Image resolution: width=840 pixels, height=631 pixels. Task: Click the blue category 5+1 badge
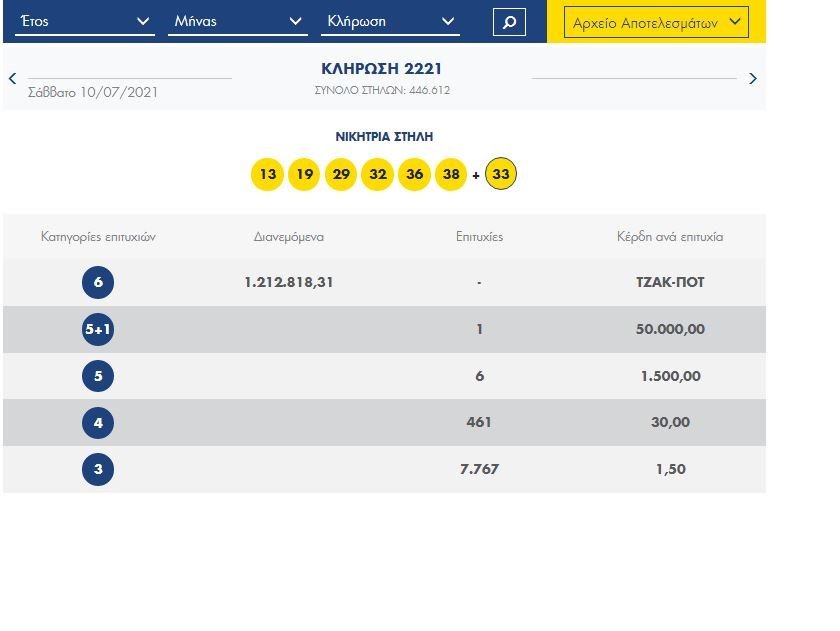tap(98, 329)
